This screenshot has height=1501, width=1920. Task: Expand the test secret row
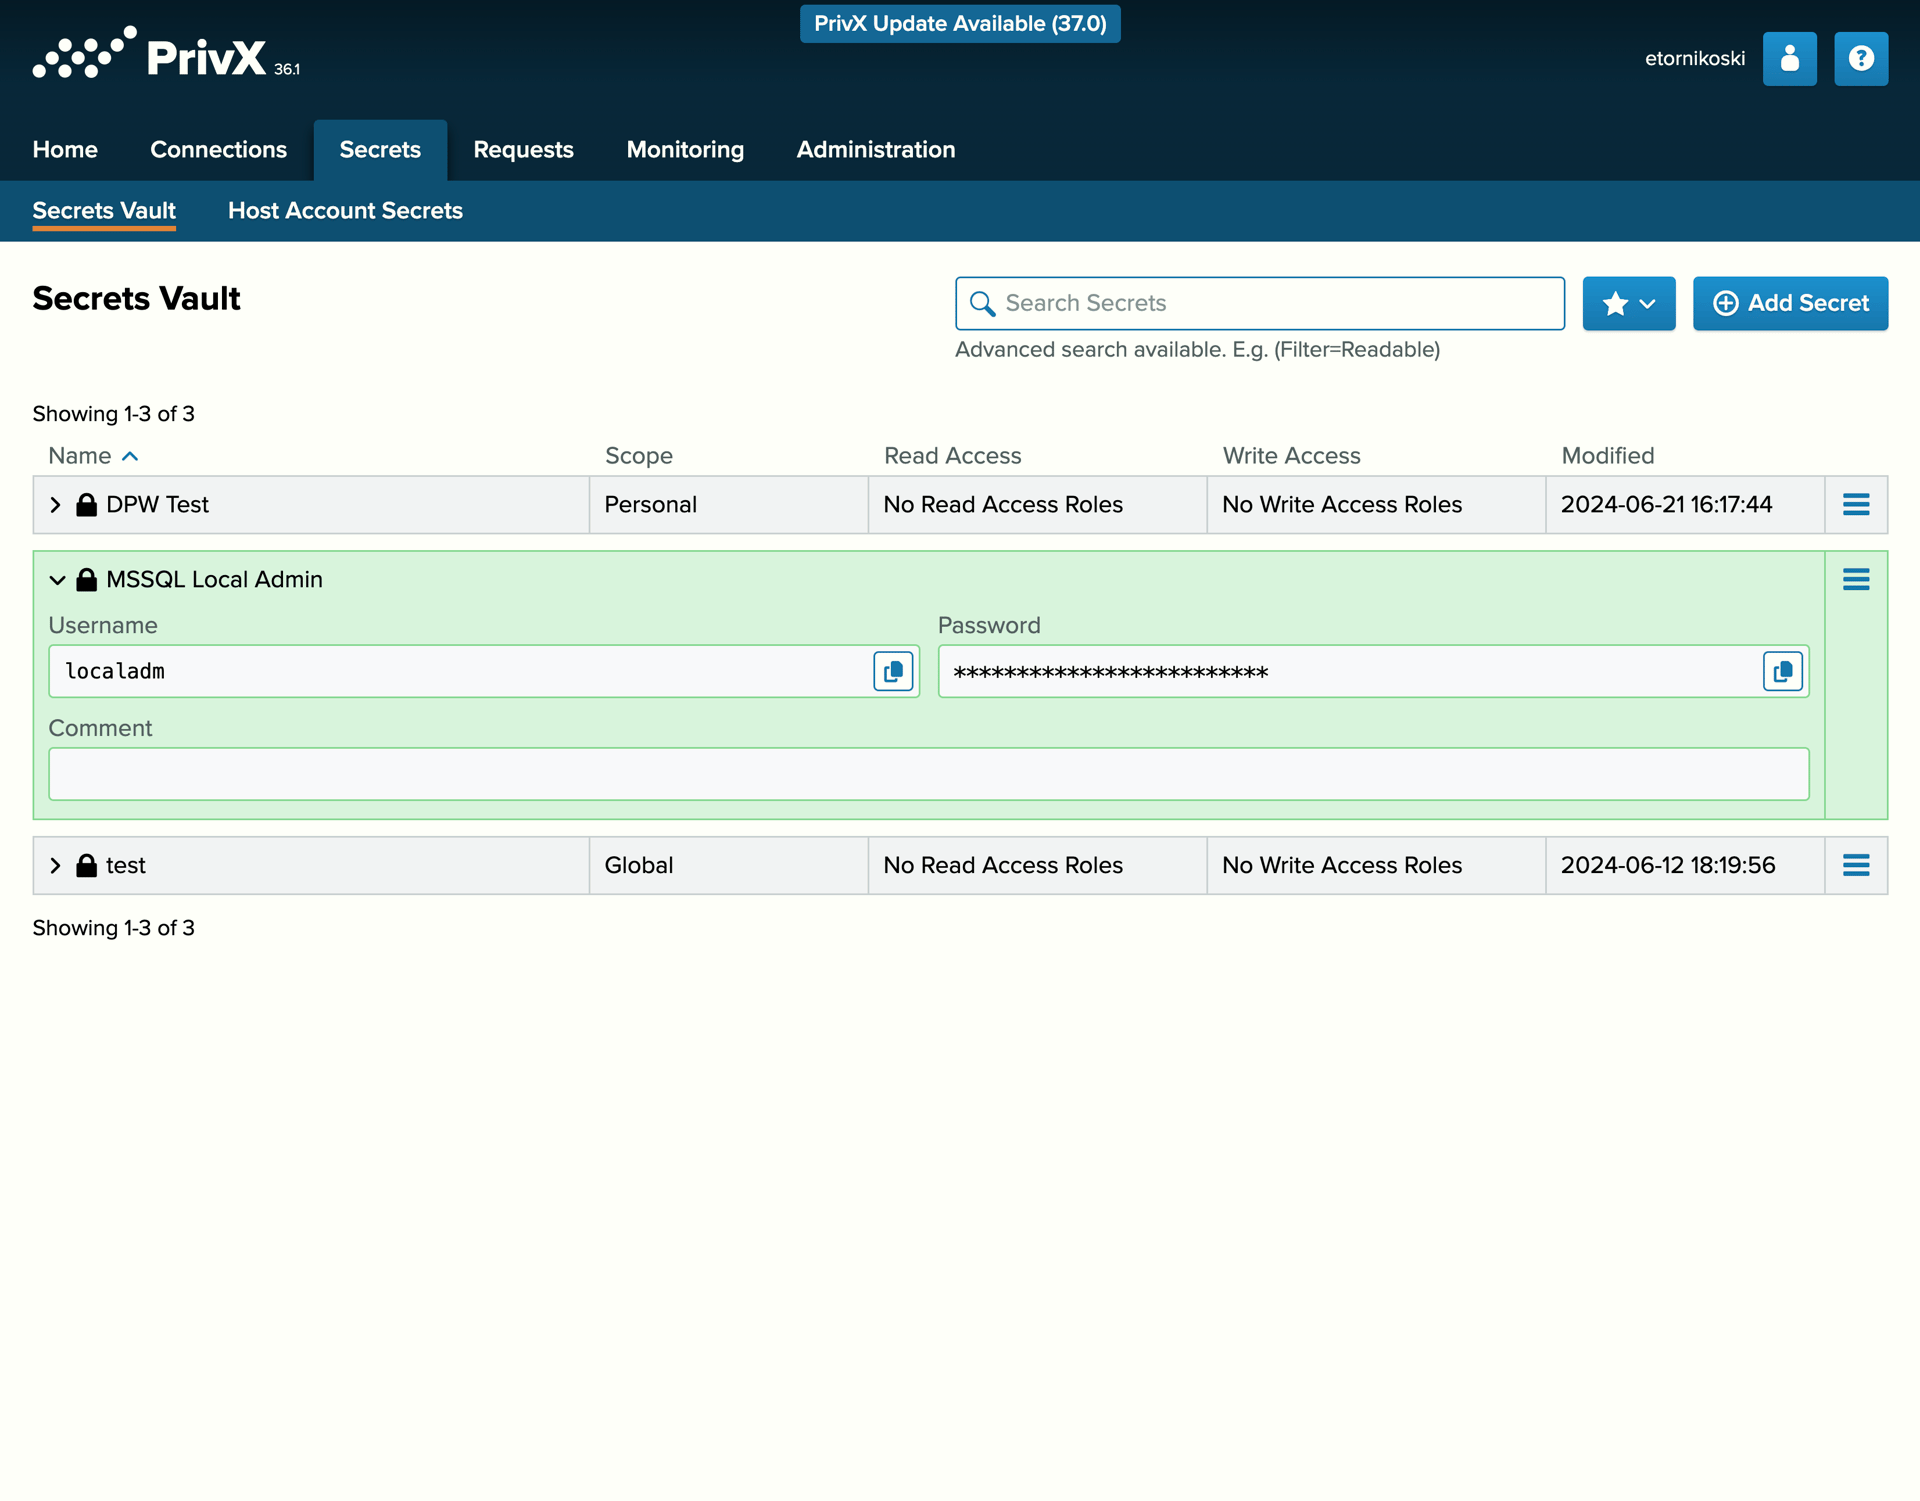(56, 865)
